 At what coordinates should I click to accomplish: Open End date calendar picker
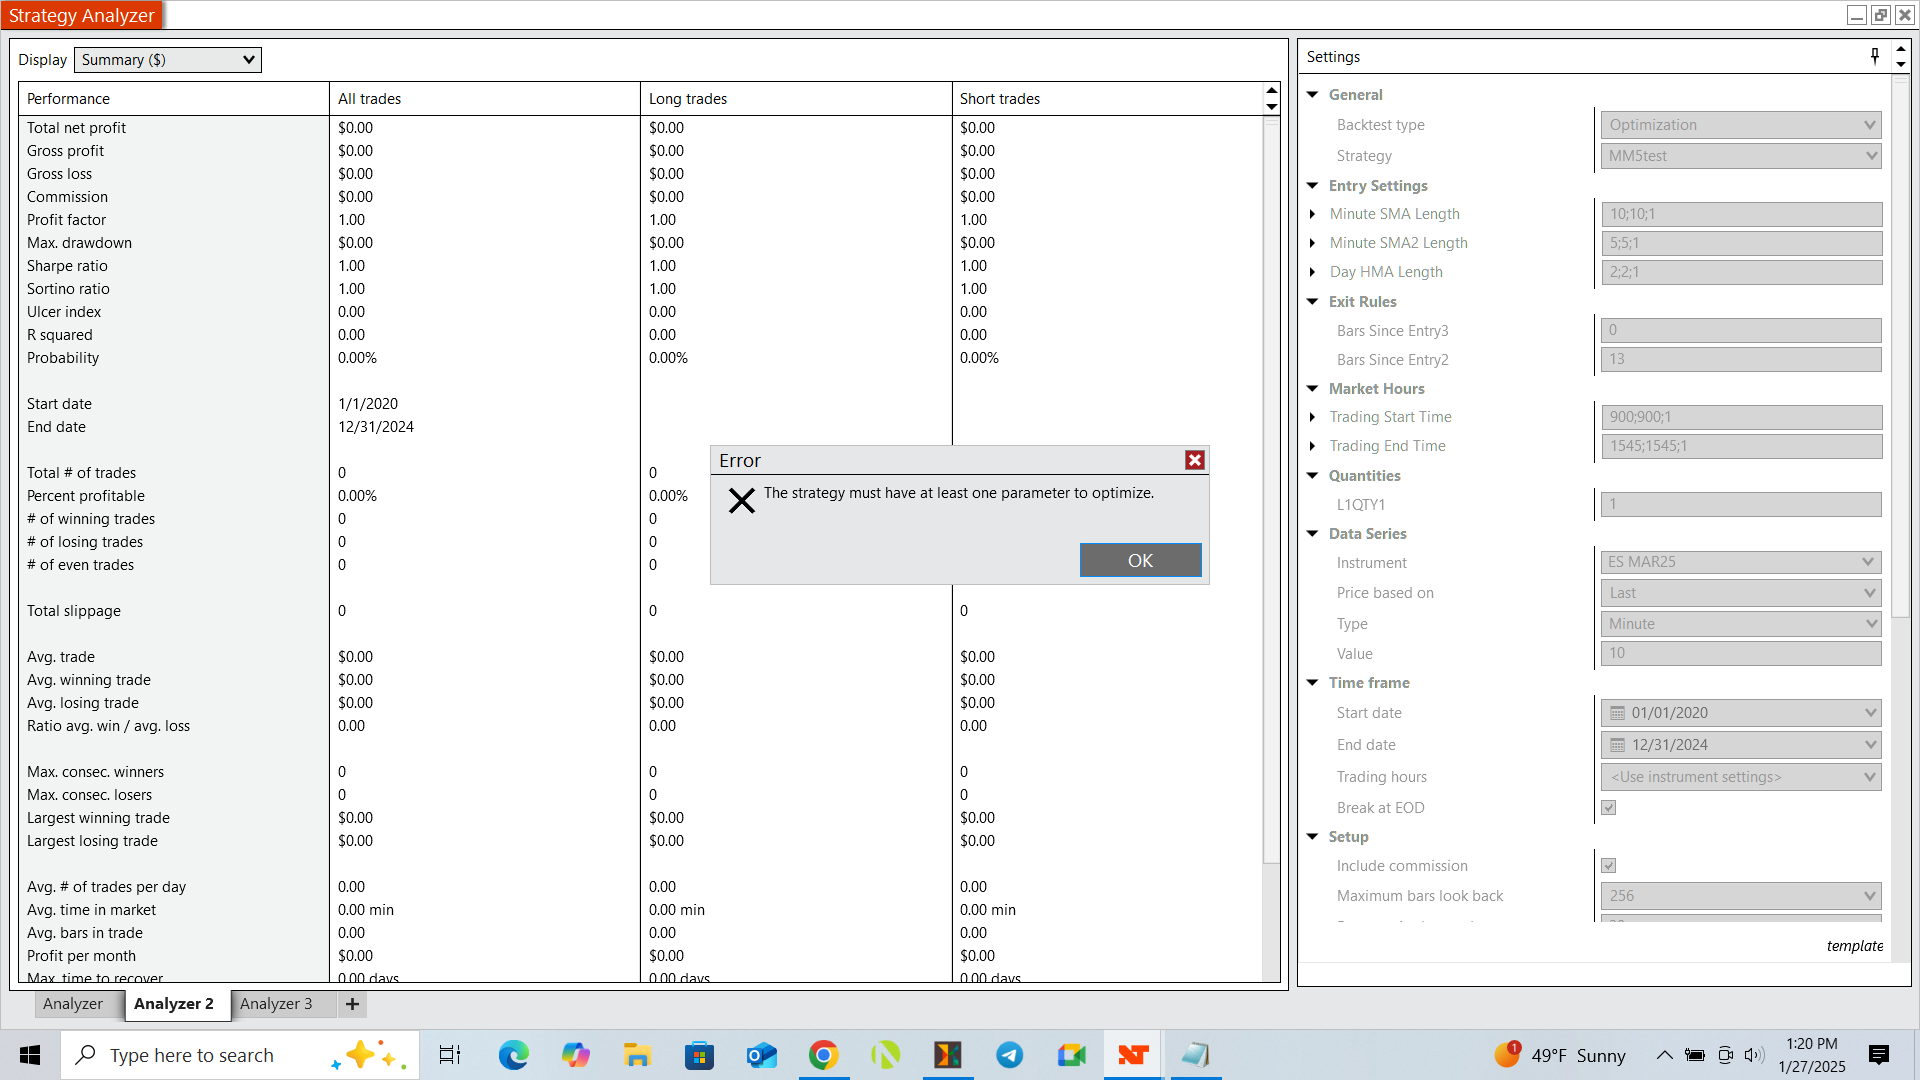(x=1617, y=745)
